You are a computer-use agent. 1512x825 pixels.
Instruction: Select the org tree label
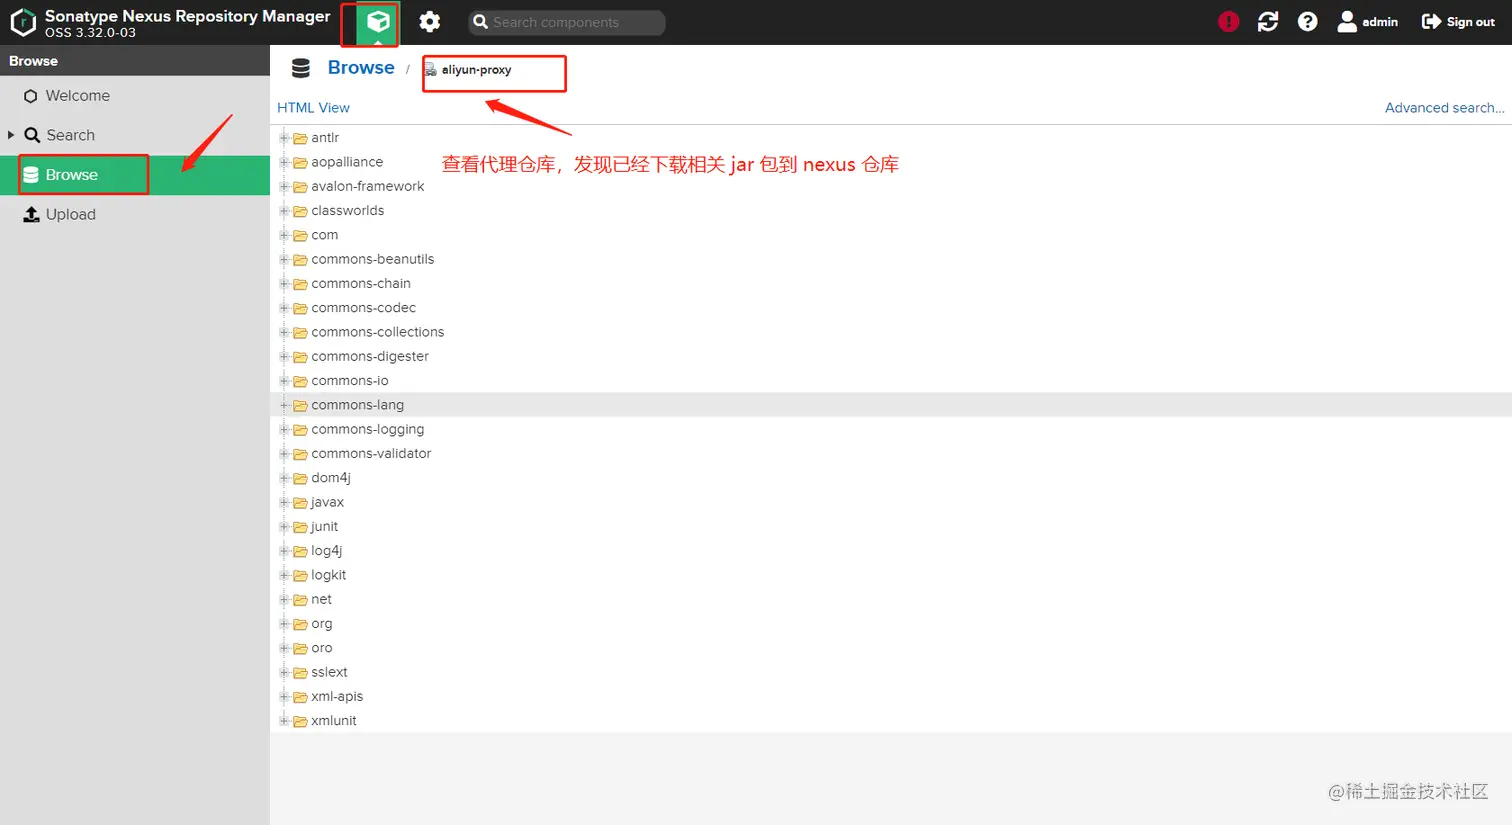click(322, 624)
